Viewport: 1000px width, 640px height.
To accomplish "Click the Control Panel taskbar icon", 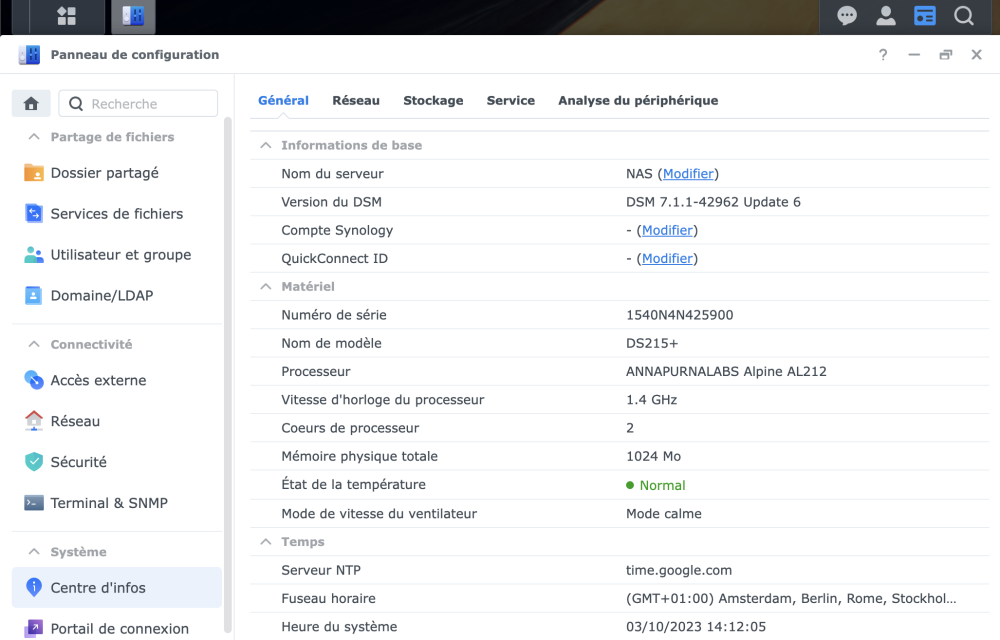I will (133, 16).
